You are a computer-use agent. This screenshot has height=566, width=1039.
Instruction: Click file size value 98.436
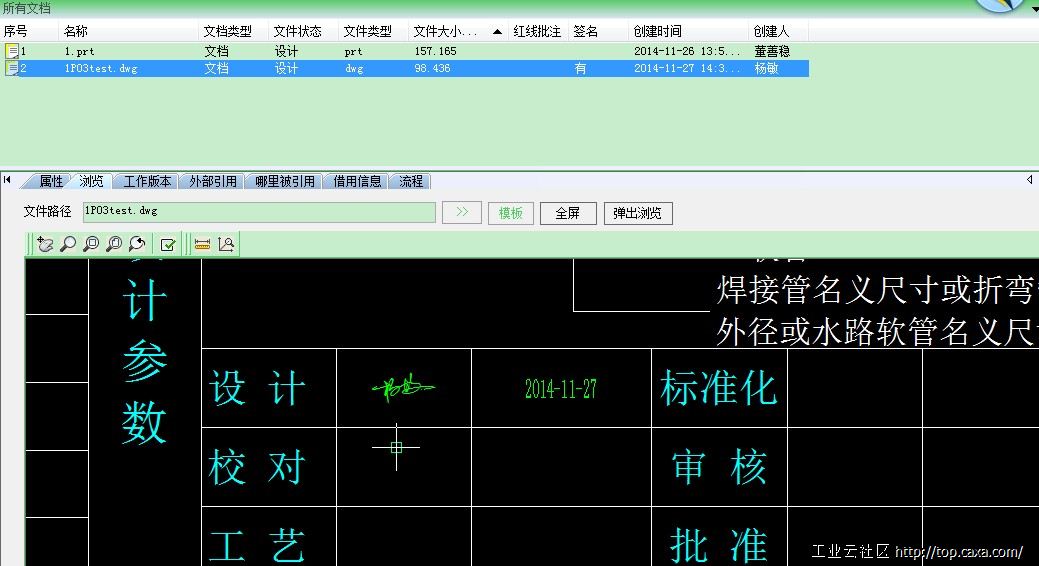[432, 68]
